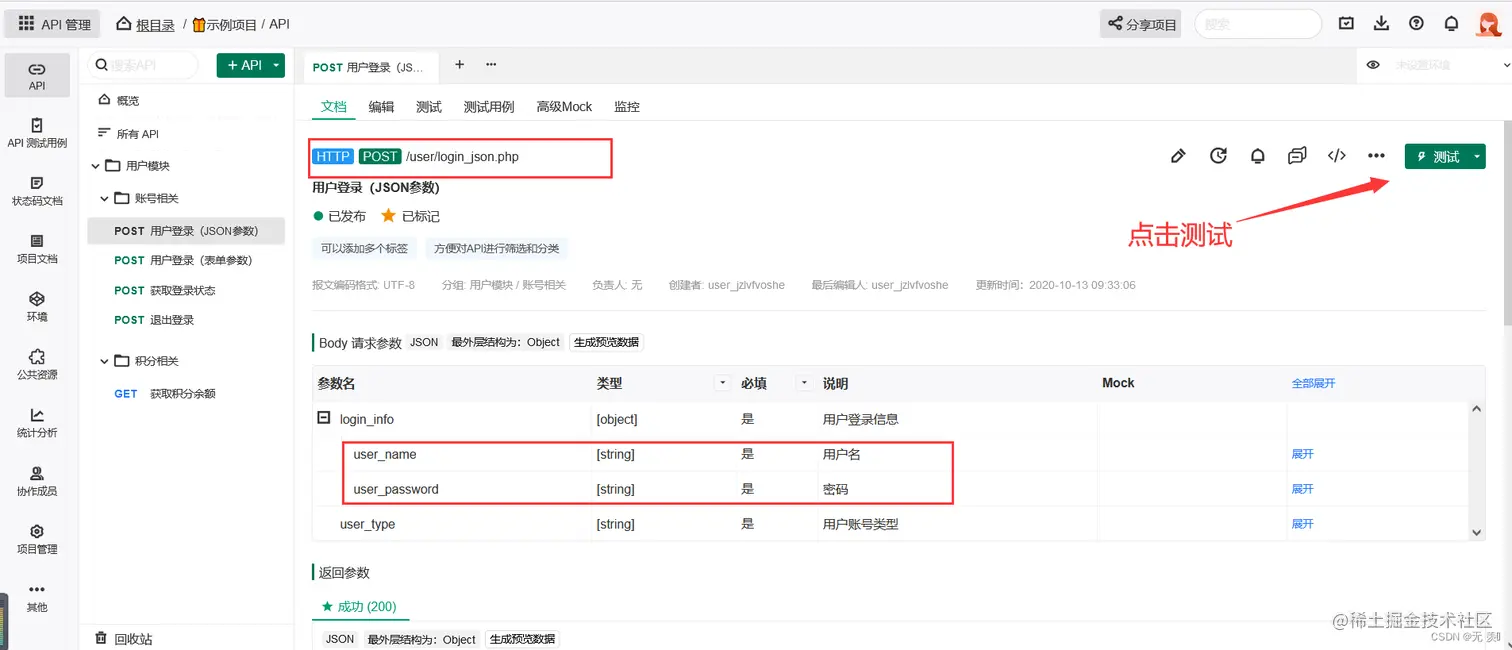Toggle the environment eye visibility icon
The height and width of the screenshot is (650, 1512).
click(x=1373, y=64)
